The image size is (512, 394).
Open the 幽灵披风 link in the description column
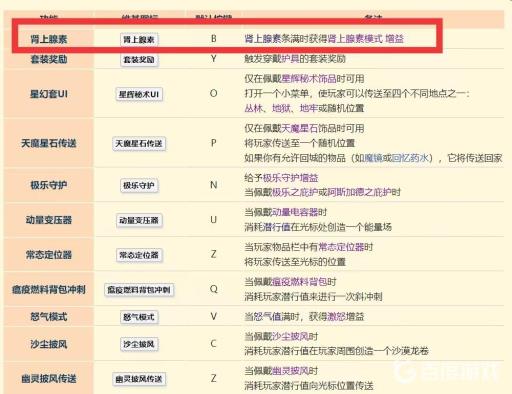(x=290, y=371)
